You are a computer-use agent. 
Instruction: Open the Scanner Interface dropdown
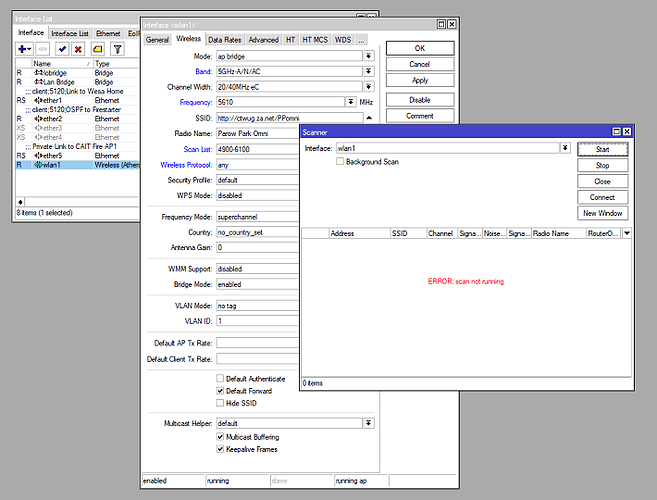pos(565,148)
